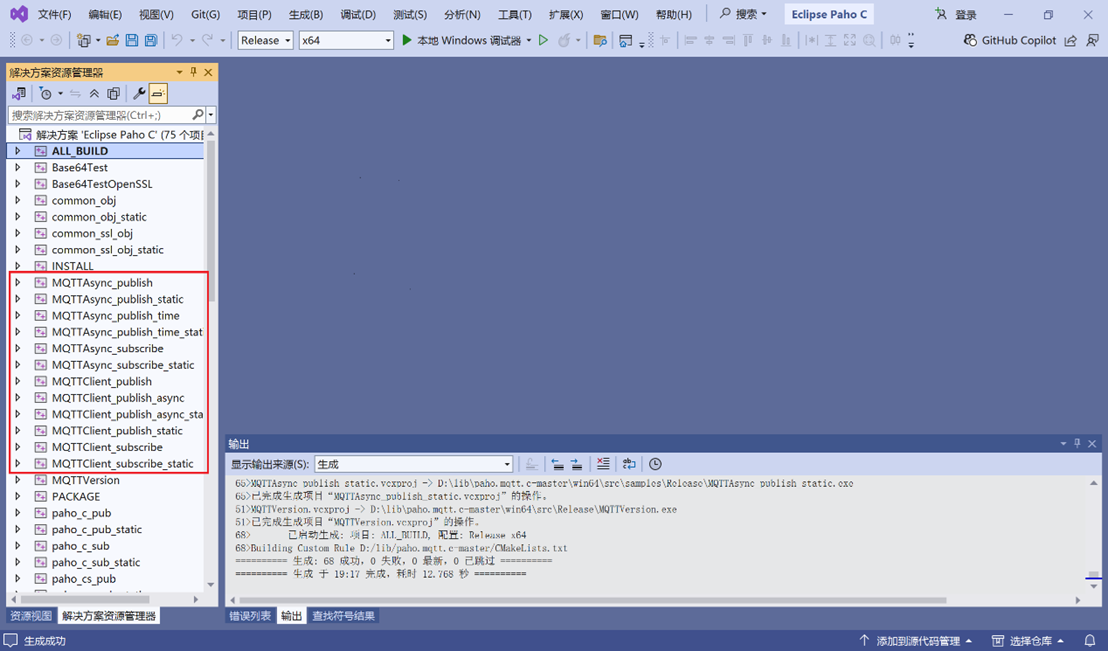Click the GitHub Copilot text button
The width and height of the screenshot is (1108, 651).
click(1018, 40)
